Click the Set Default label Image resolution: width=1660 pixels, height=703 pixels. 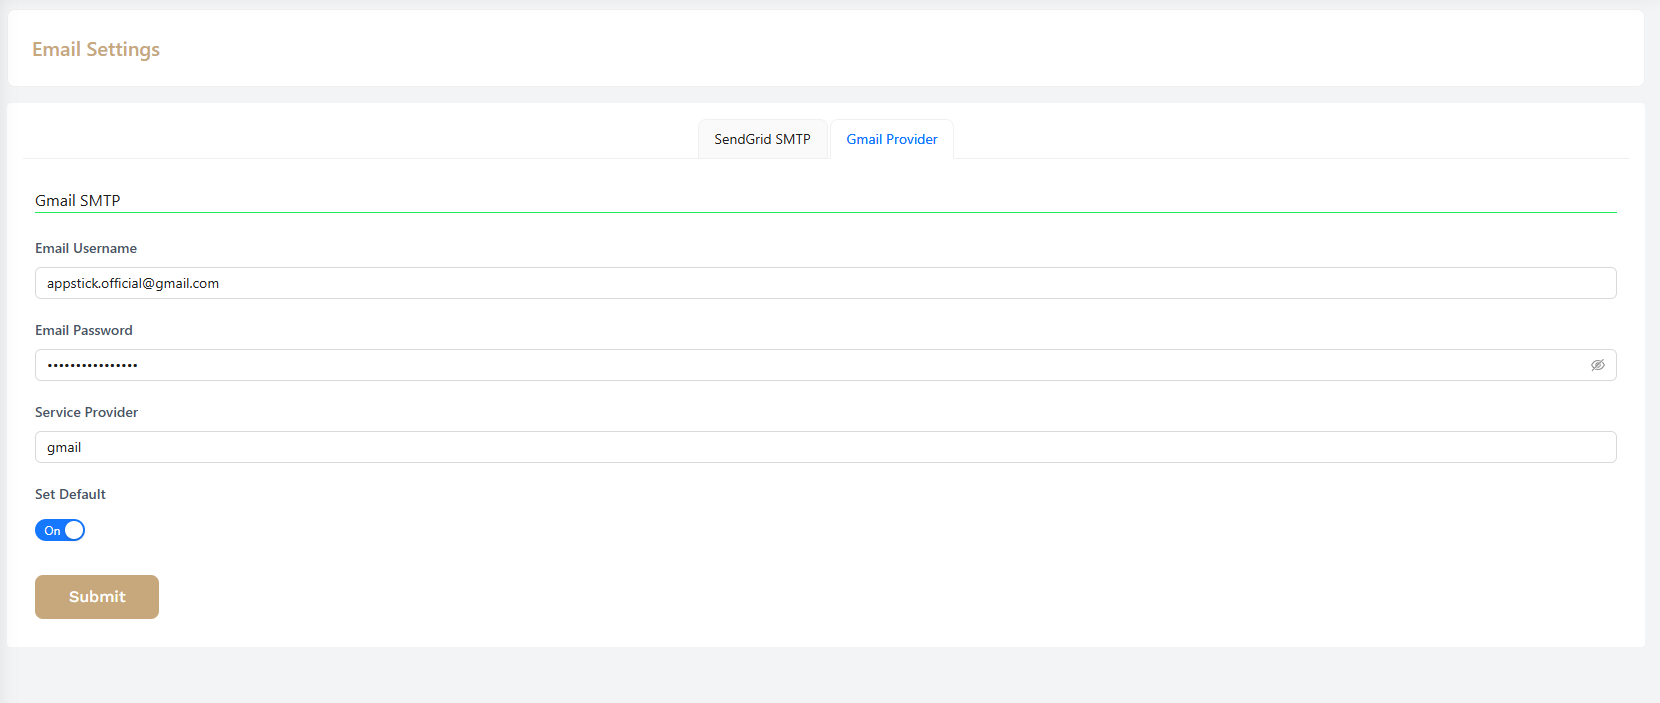(x=70, y=494)
